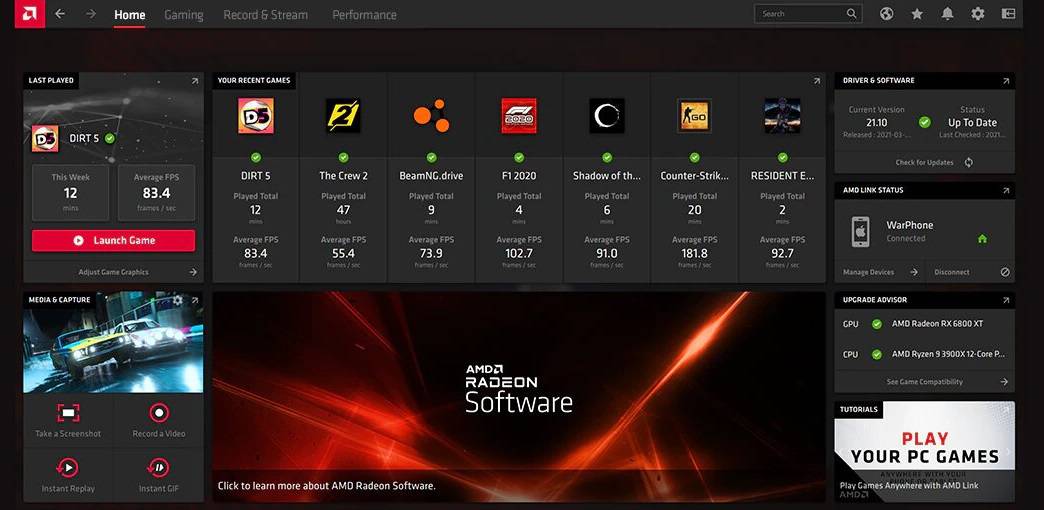The image size is (1044, 510).
Task: Start Instant Replay capture
Action: click(68, 467)
